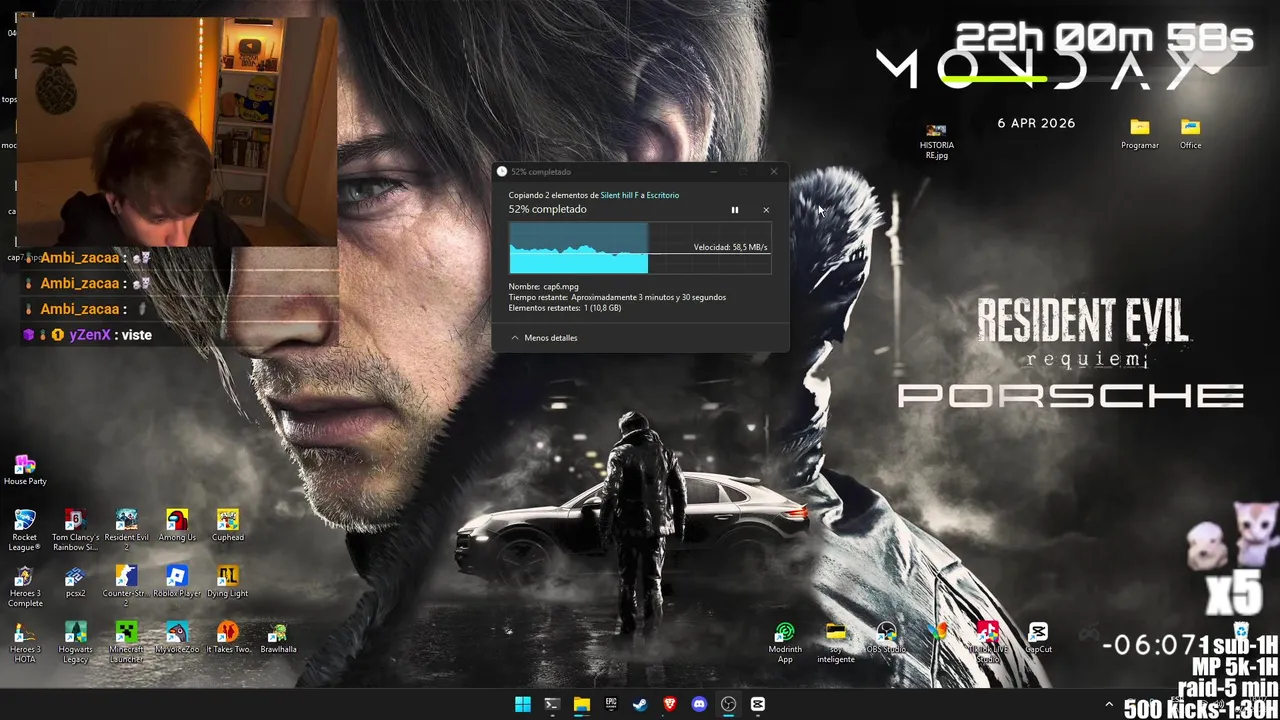Screen dimensions: 1280x720
Task: Open Discord from the taskbar
Action: point(699,704)
